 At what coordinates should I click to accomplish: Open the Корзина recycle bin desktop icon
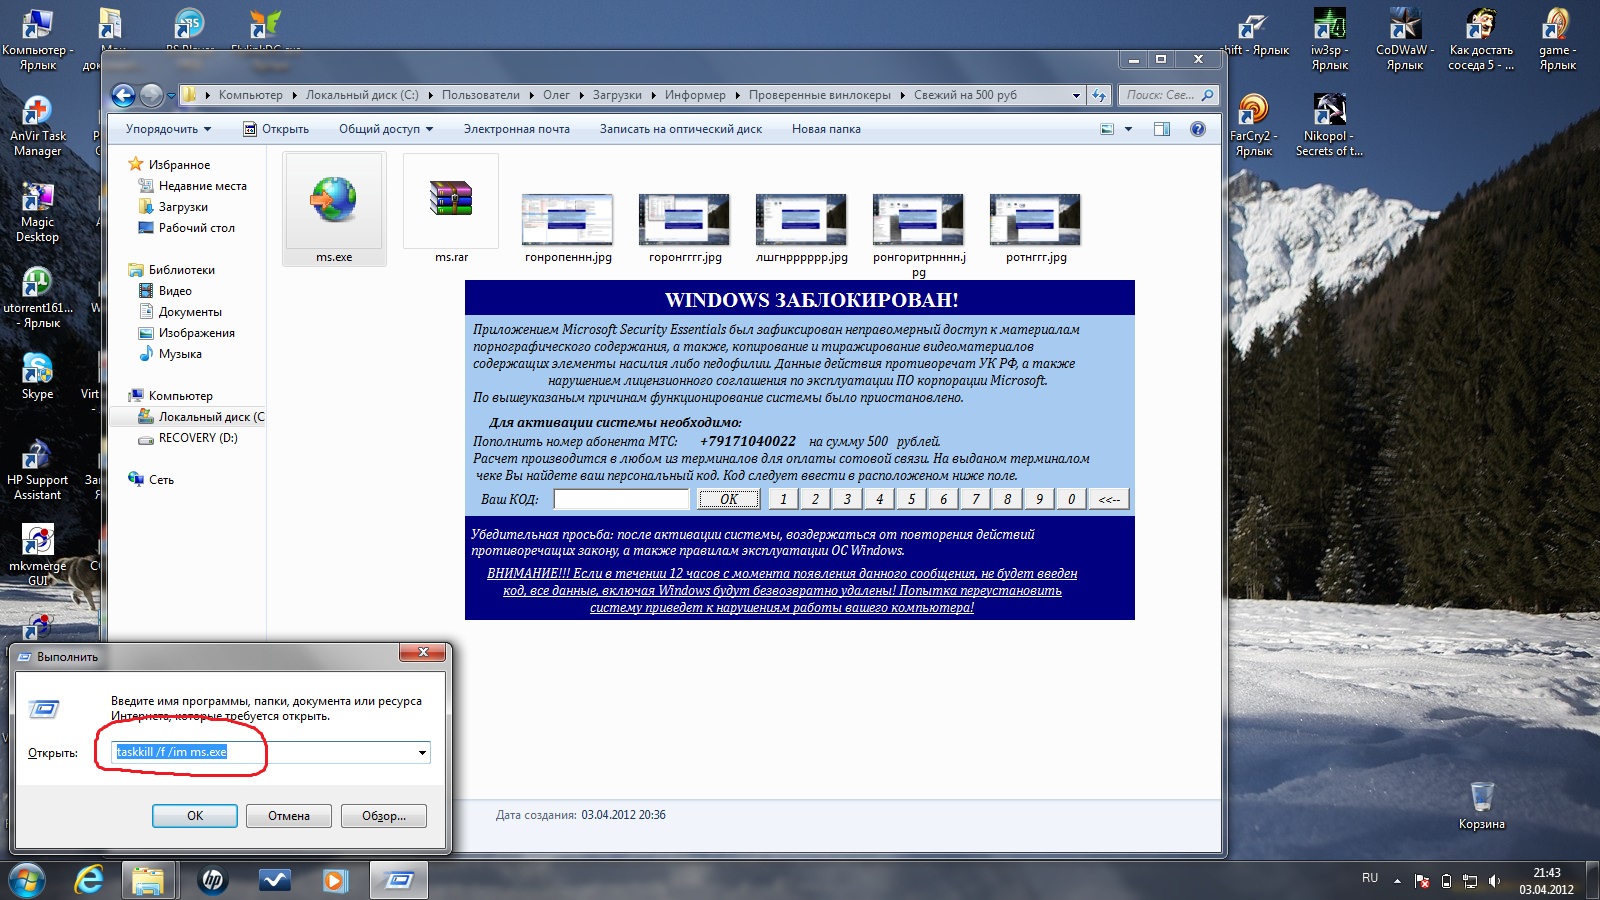pyautogui.click(x=1482, y=806)
